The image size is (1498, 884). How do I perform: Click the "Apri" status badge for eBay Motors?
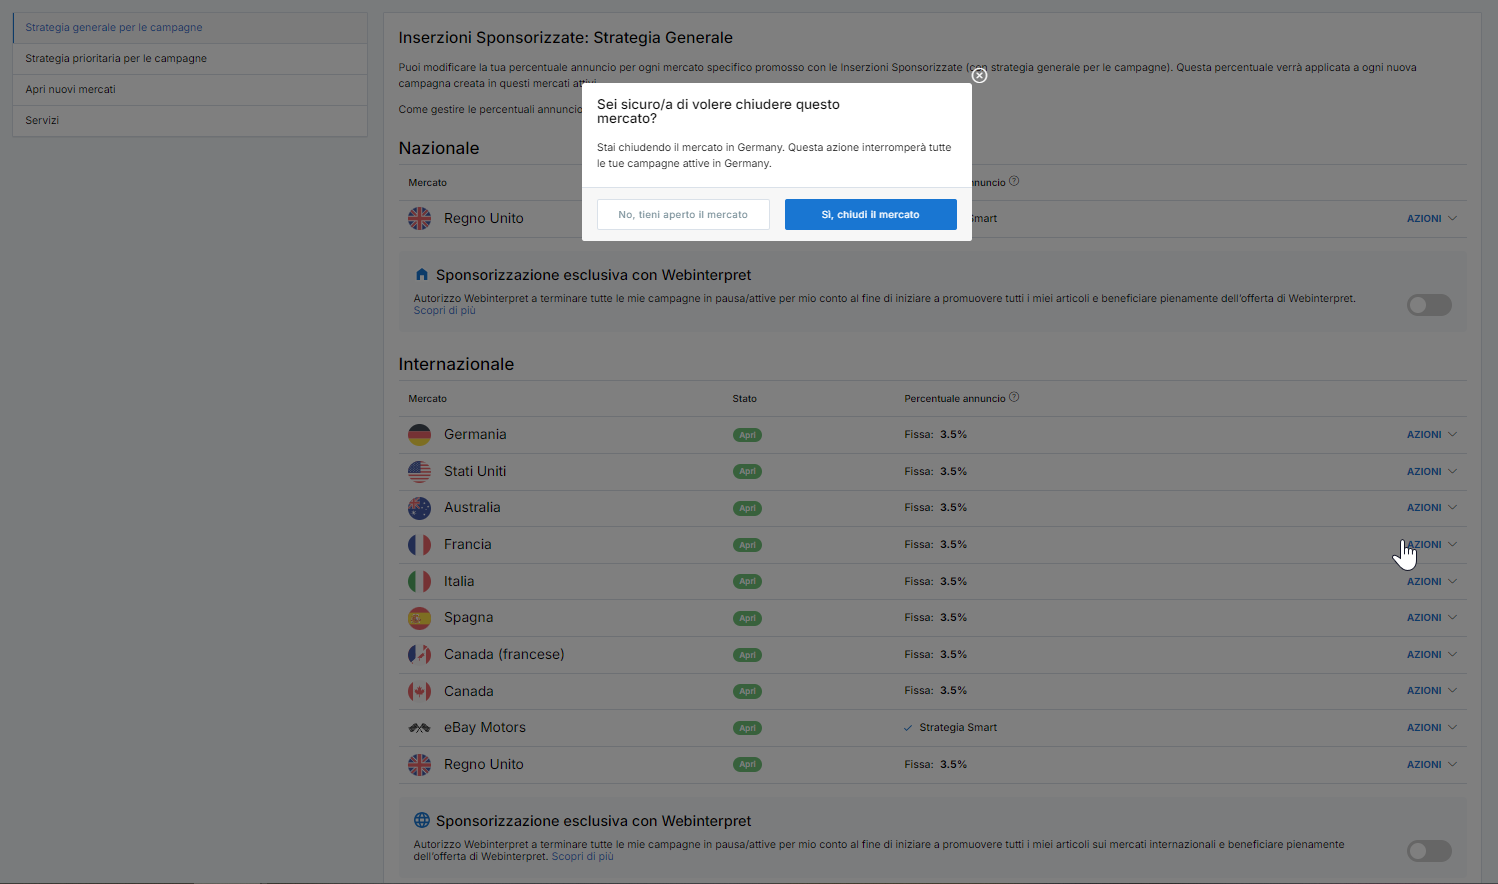[x=747, y=728]
